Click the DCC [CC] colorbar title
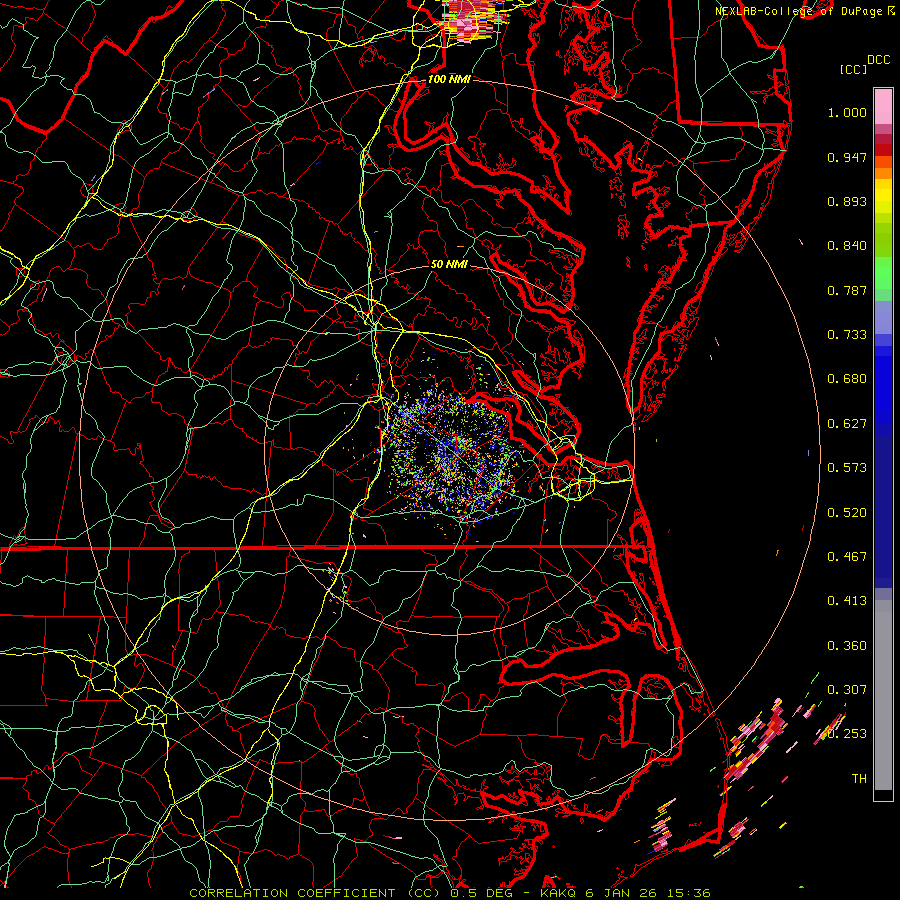The image size is (900, 900). point(864,65)
